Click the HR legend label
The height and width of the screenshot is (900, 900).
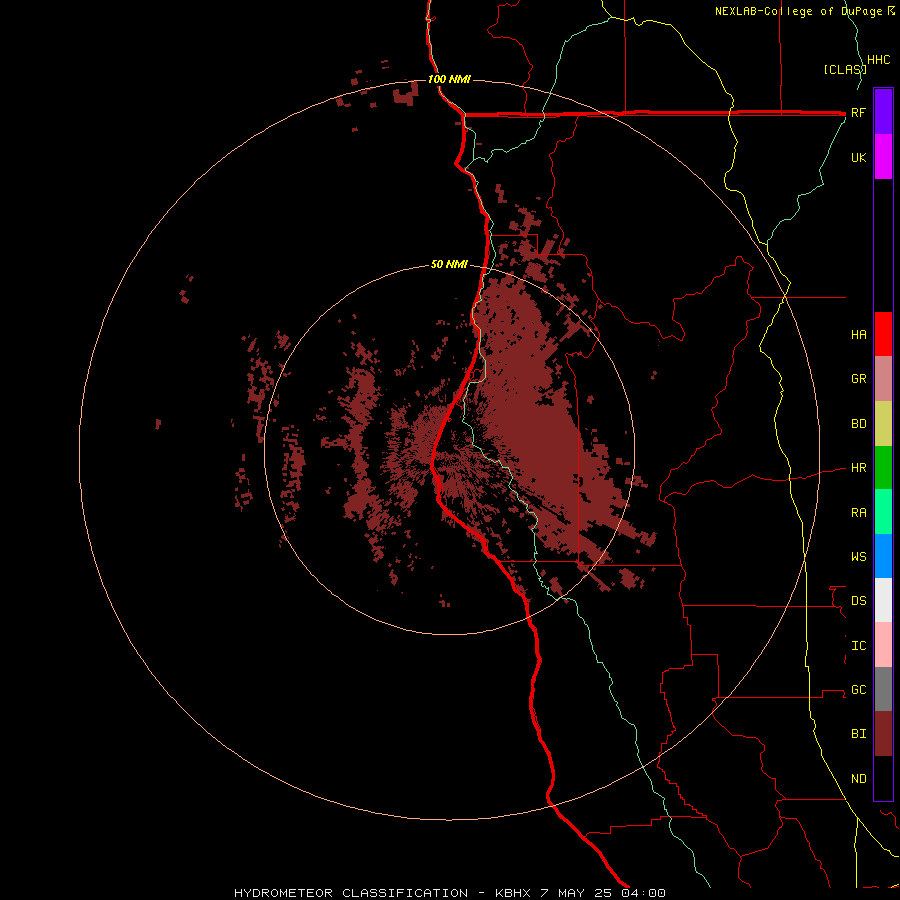[x=859, y=468]
